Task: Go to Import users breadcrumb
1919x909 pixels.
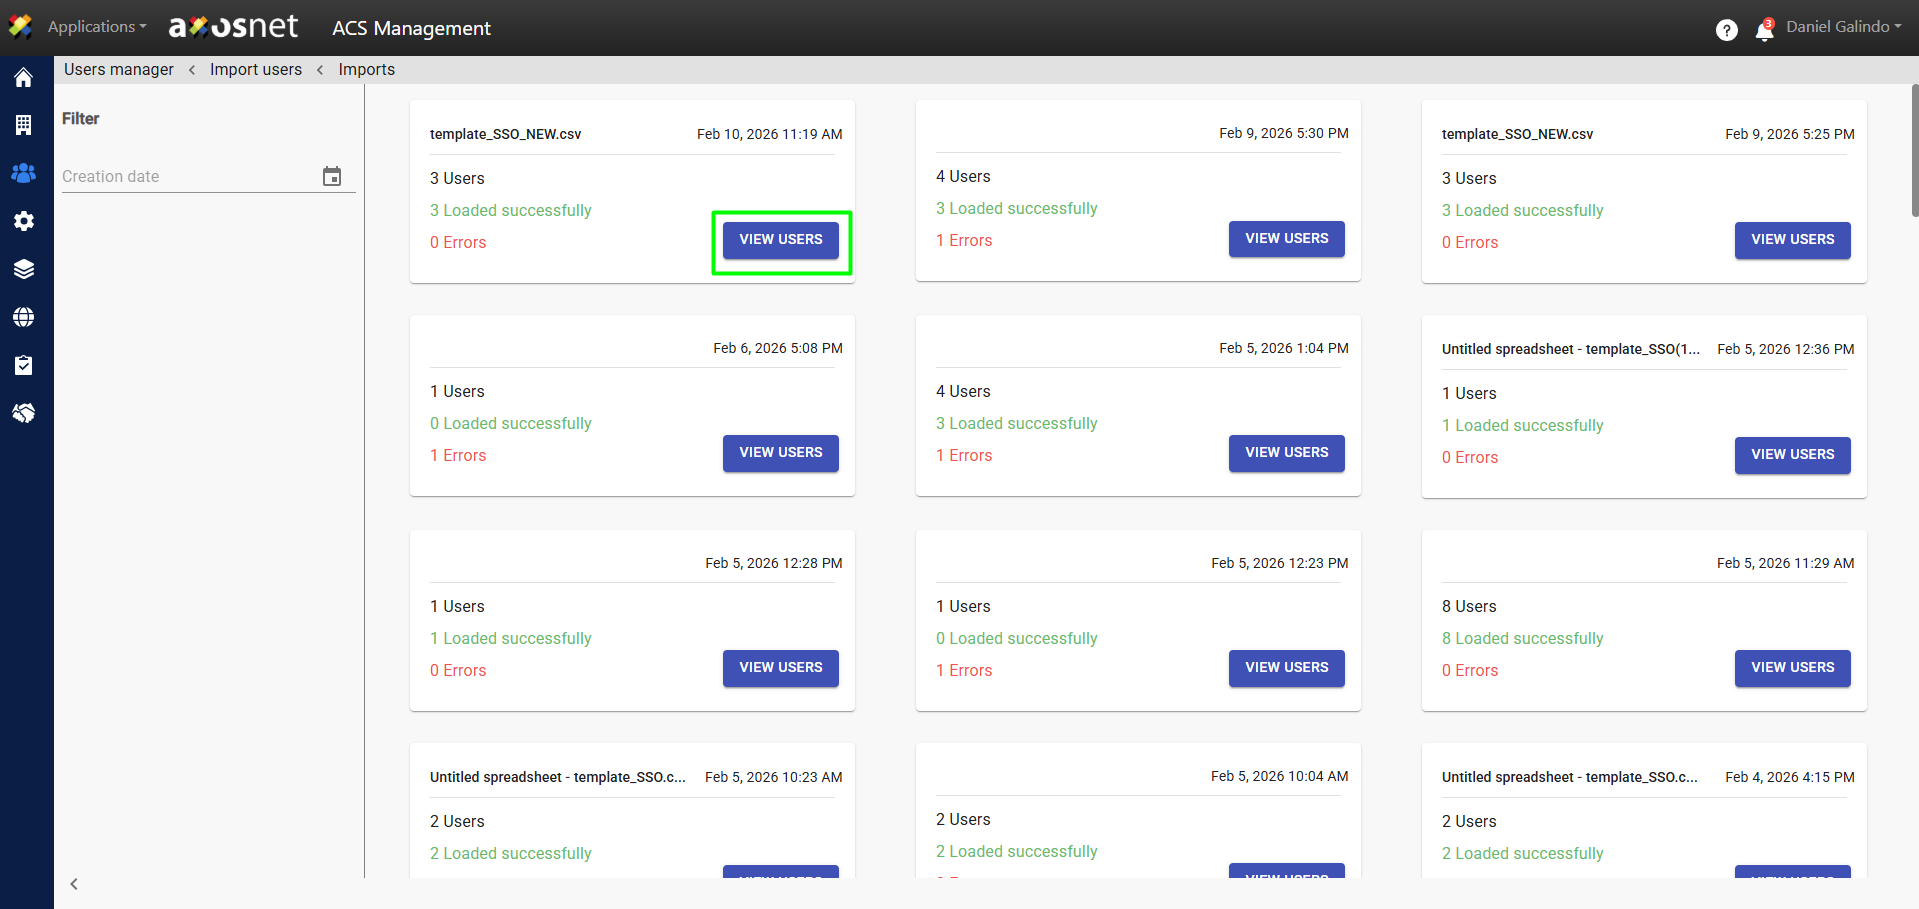Action: (x=255, y=69)
